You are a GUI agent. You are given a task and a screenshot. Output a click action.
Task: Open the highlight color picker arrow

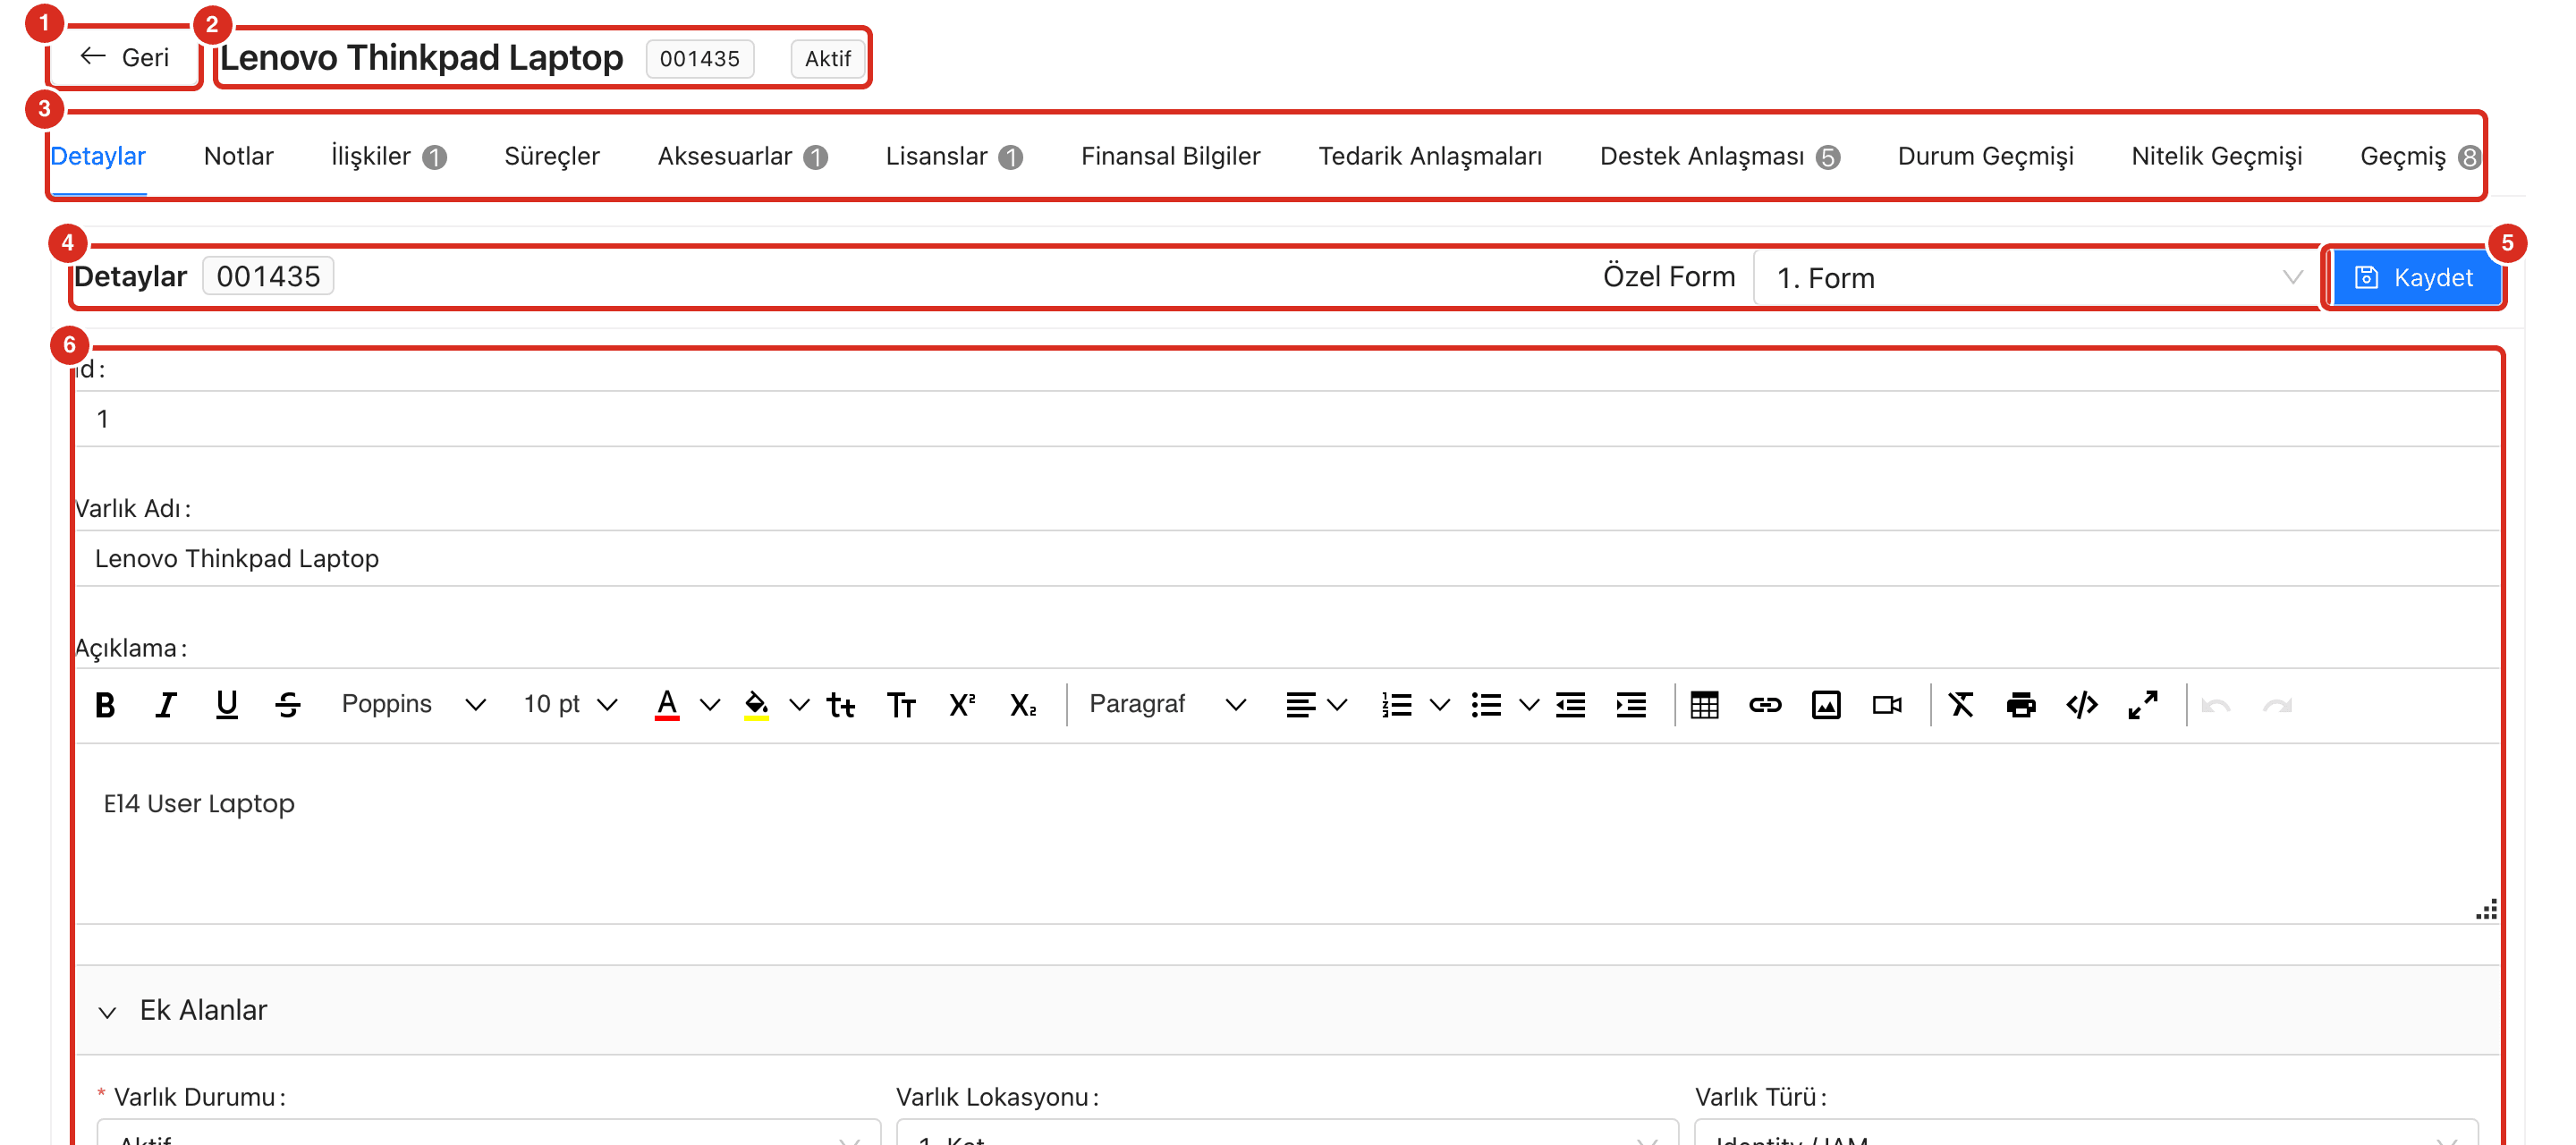pyautogui.click(x=799, y=705)
